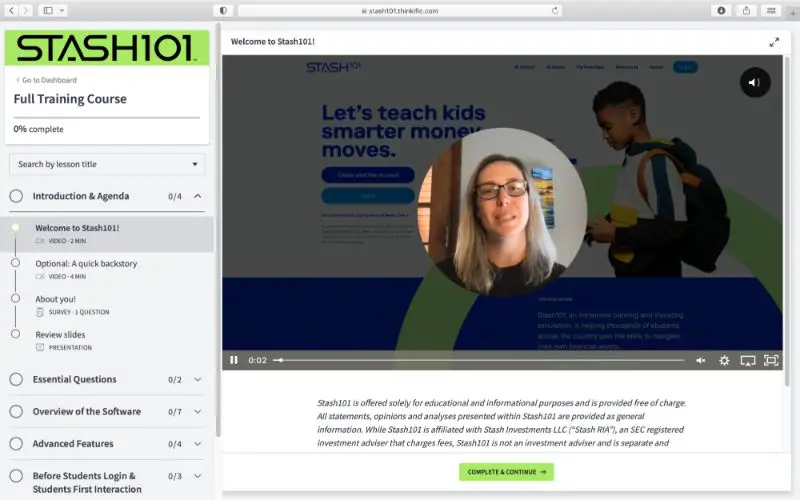This screenshot has width=800, height=500.
Task: Click the volume icon in the player bar
Action: (701, 360)
